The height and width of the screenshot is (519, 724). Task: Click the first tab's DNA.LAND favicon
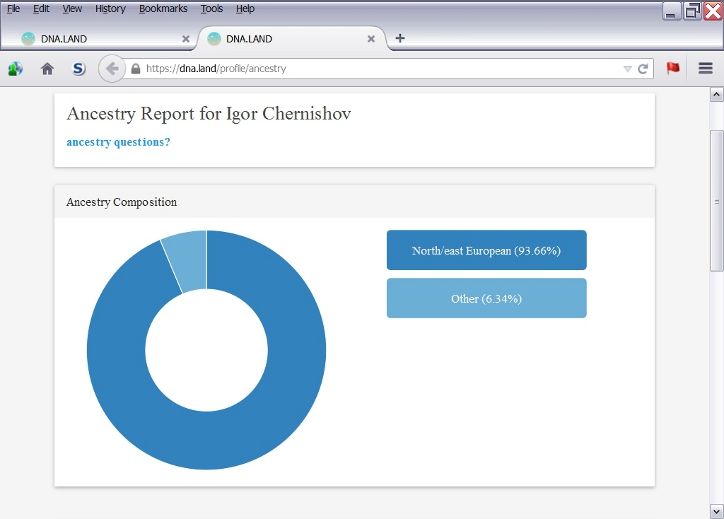tap(28, 39)
